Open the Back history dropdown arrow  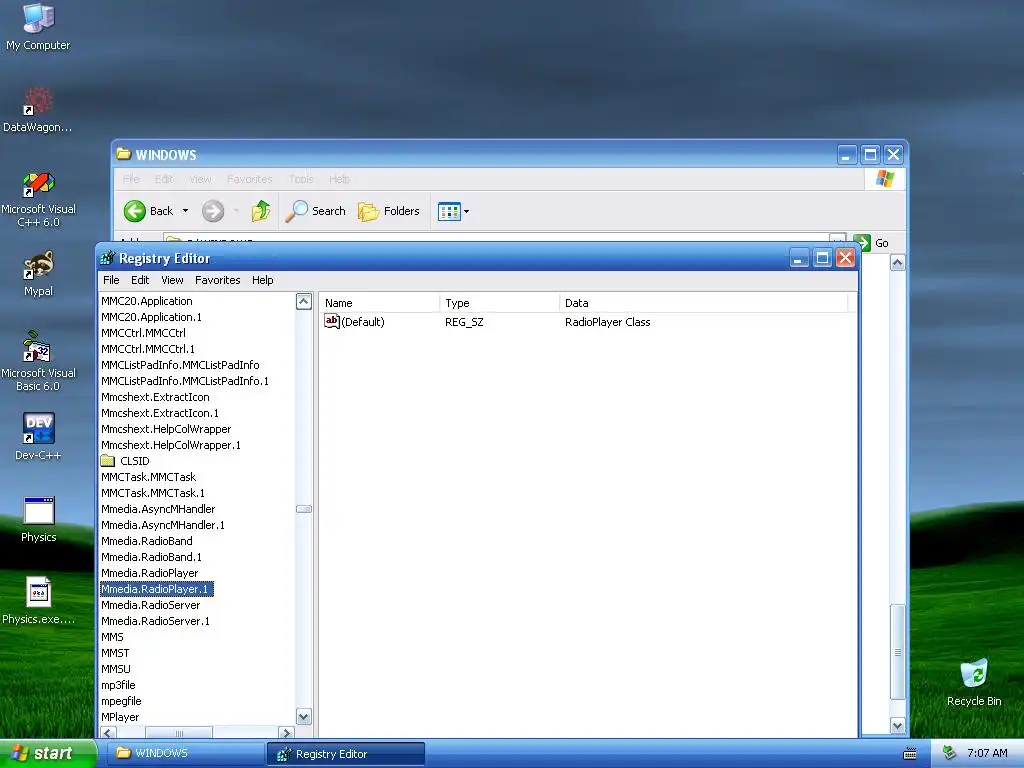click(185, 211)
